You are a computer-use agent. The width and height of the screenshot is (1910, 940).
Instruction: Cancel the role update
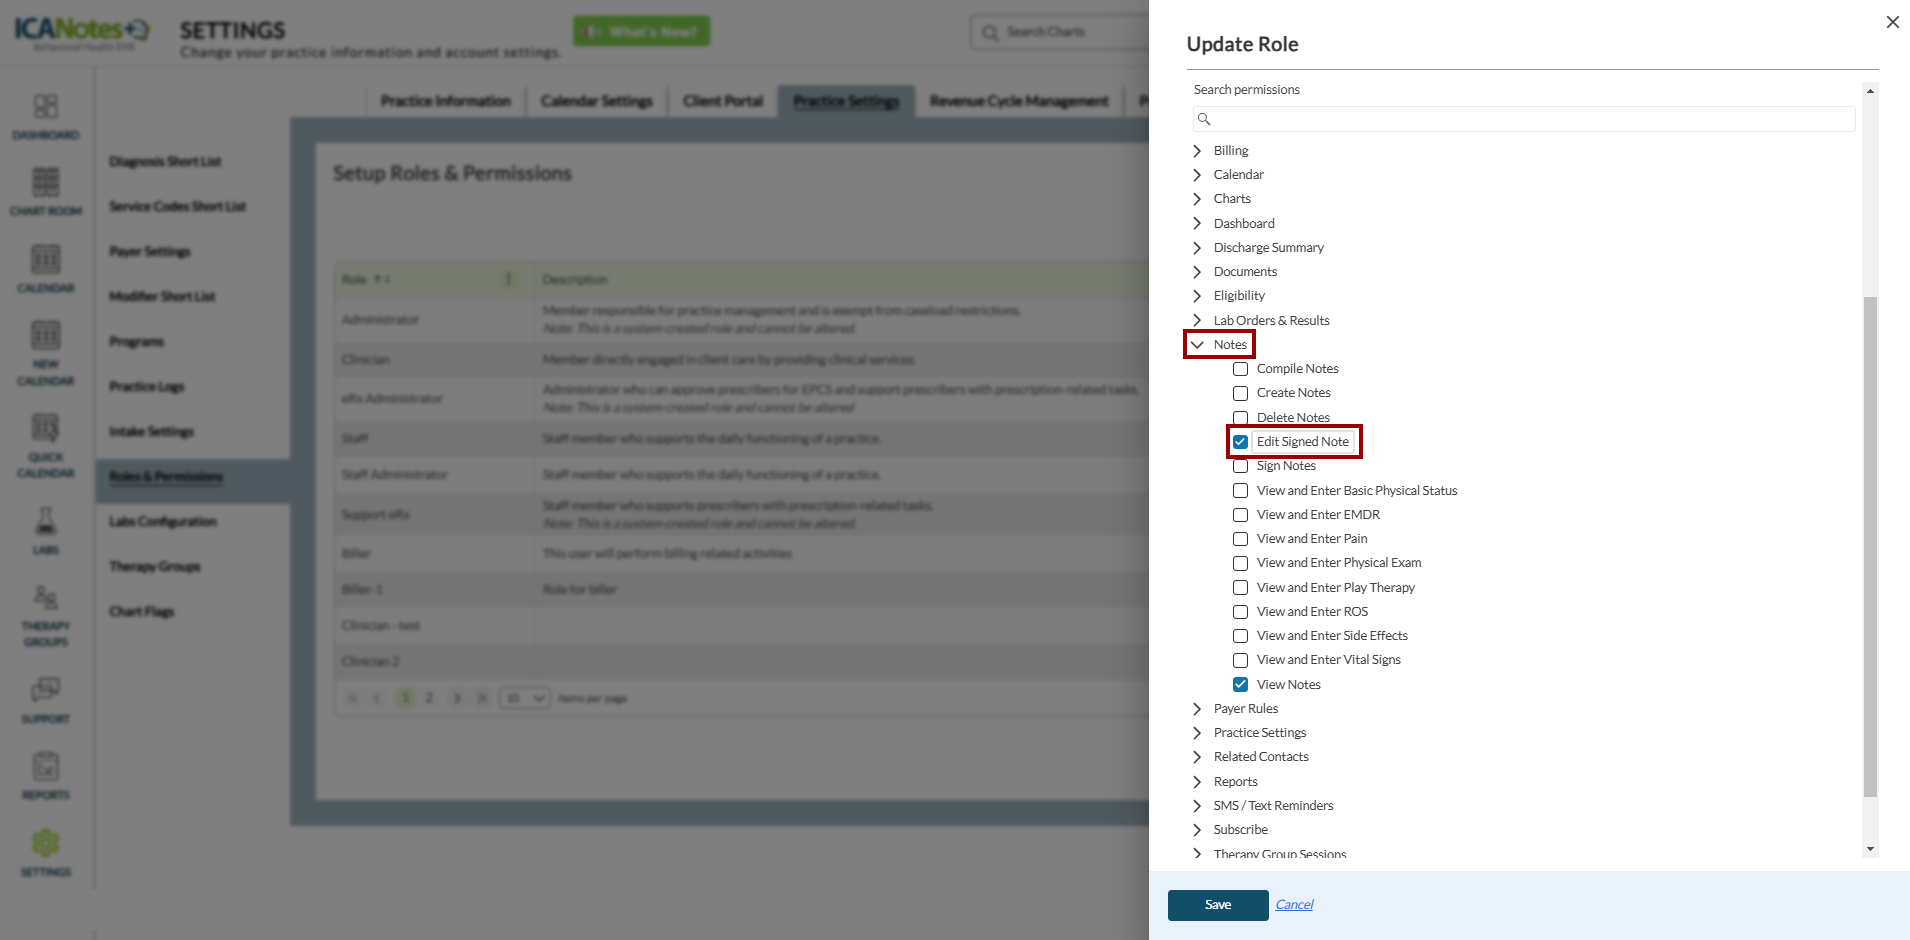pyautogui.click(x=1294, y=905)
